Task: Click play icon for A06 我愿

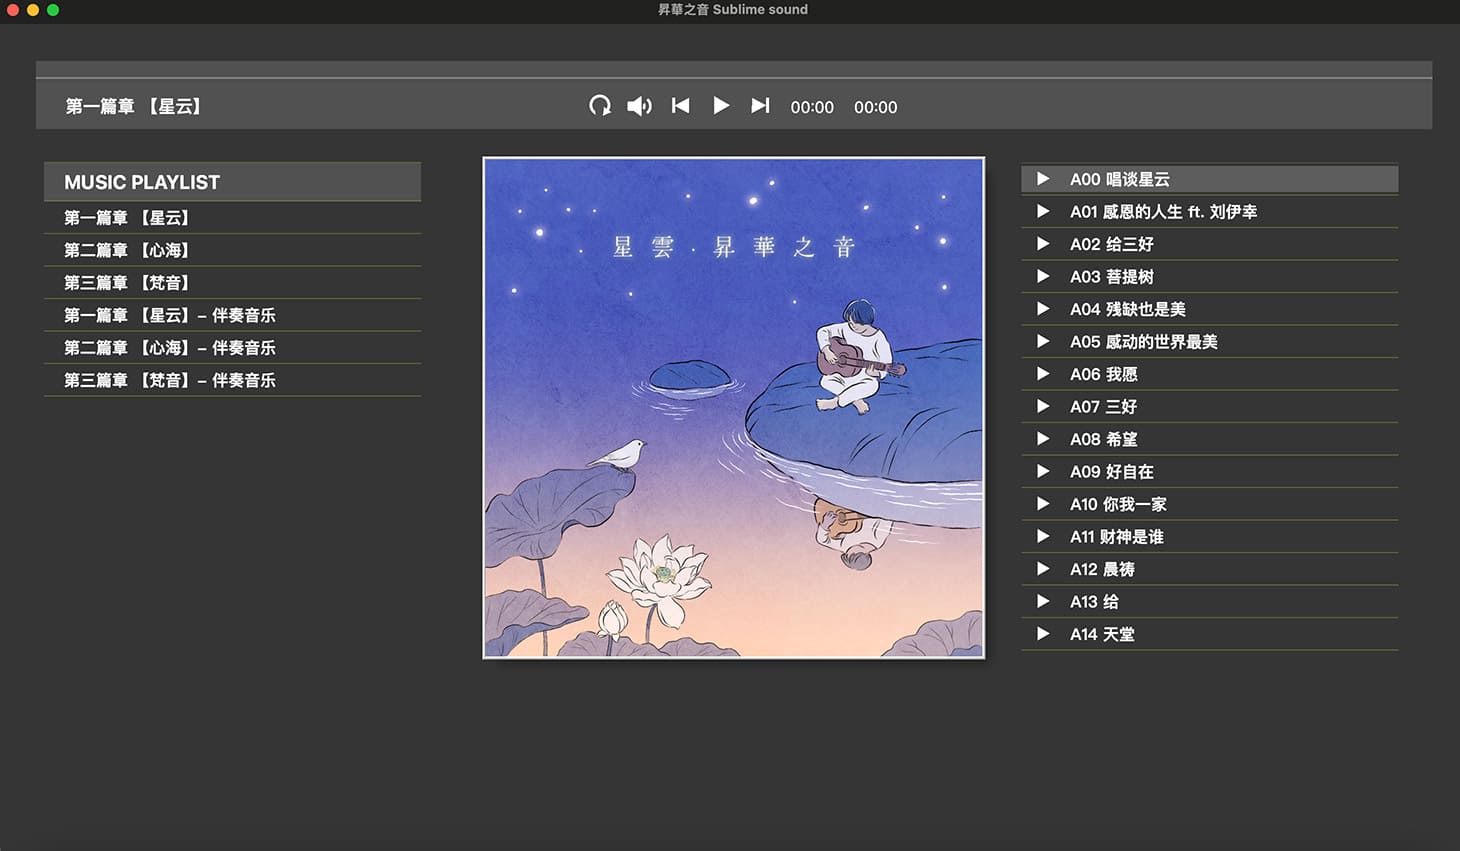Action: pos(1043,374)
